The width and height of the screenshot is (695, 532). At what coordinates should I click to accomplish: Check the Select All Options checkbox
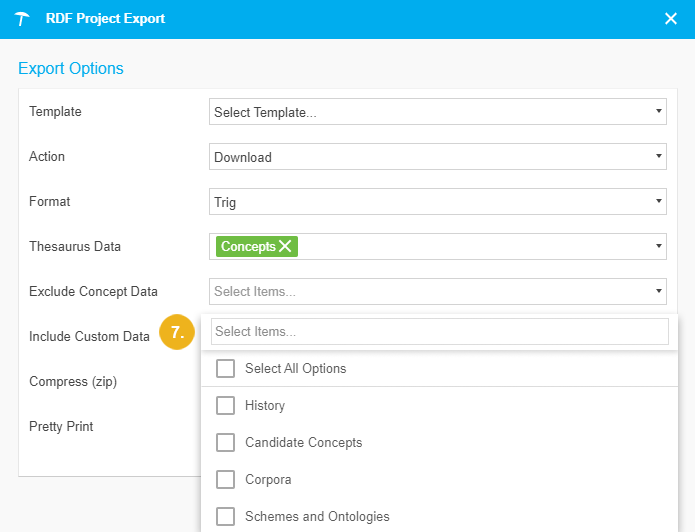pos(226,369)
